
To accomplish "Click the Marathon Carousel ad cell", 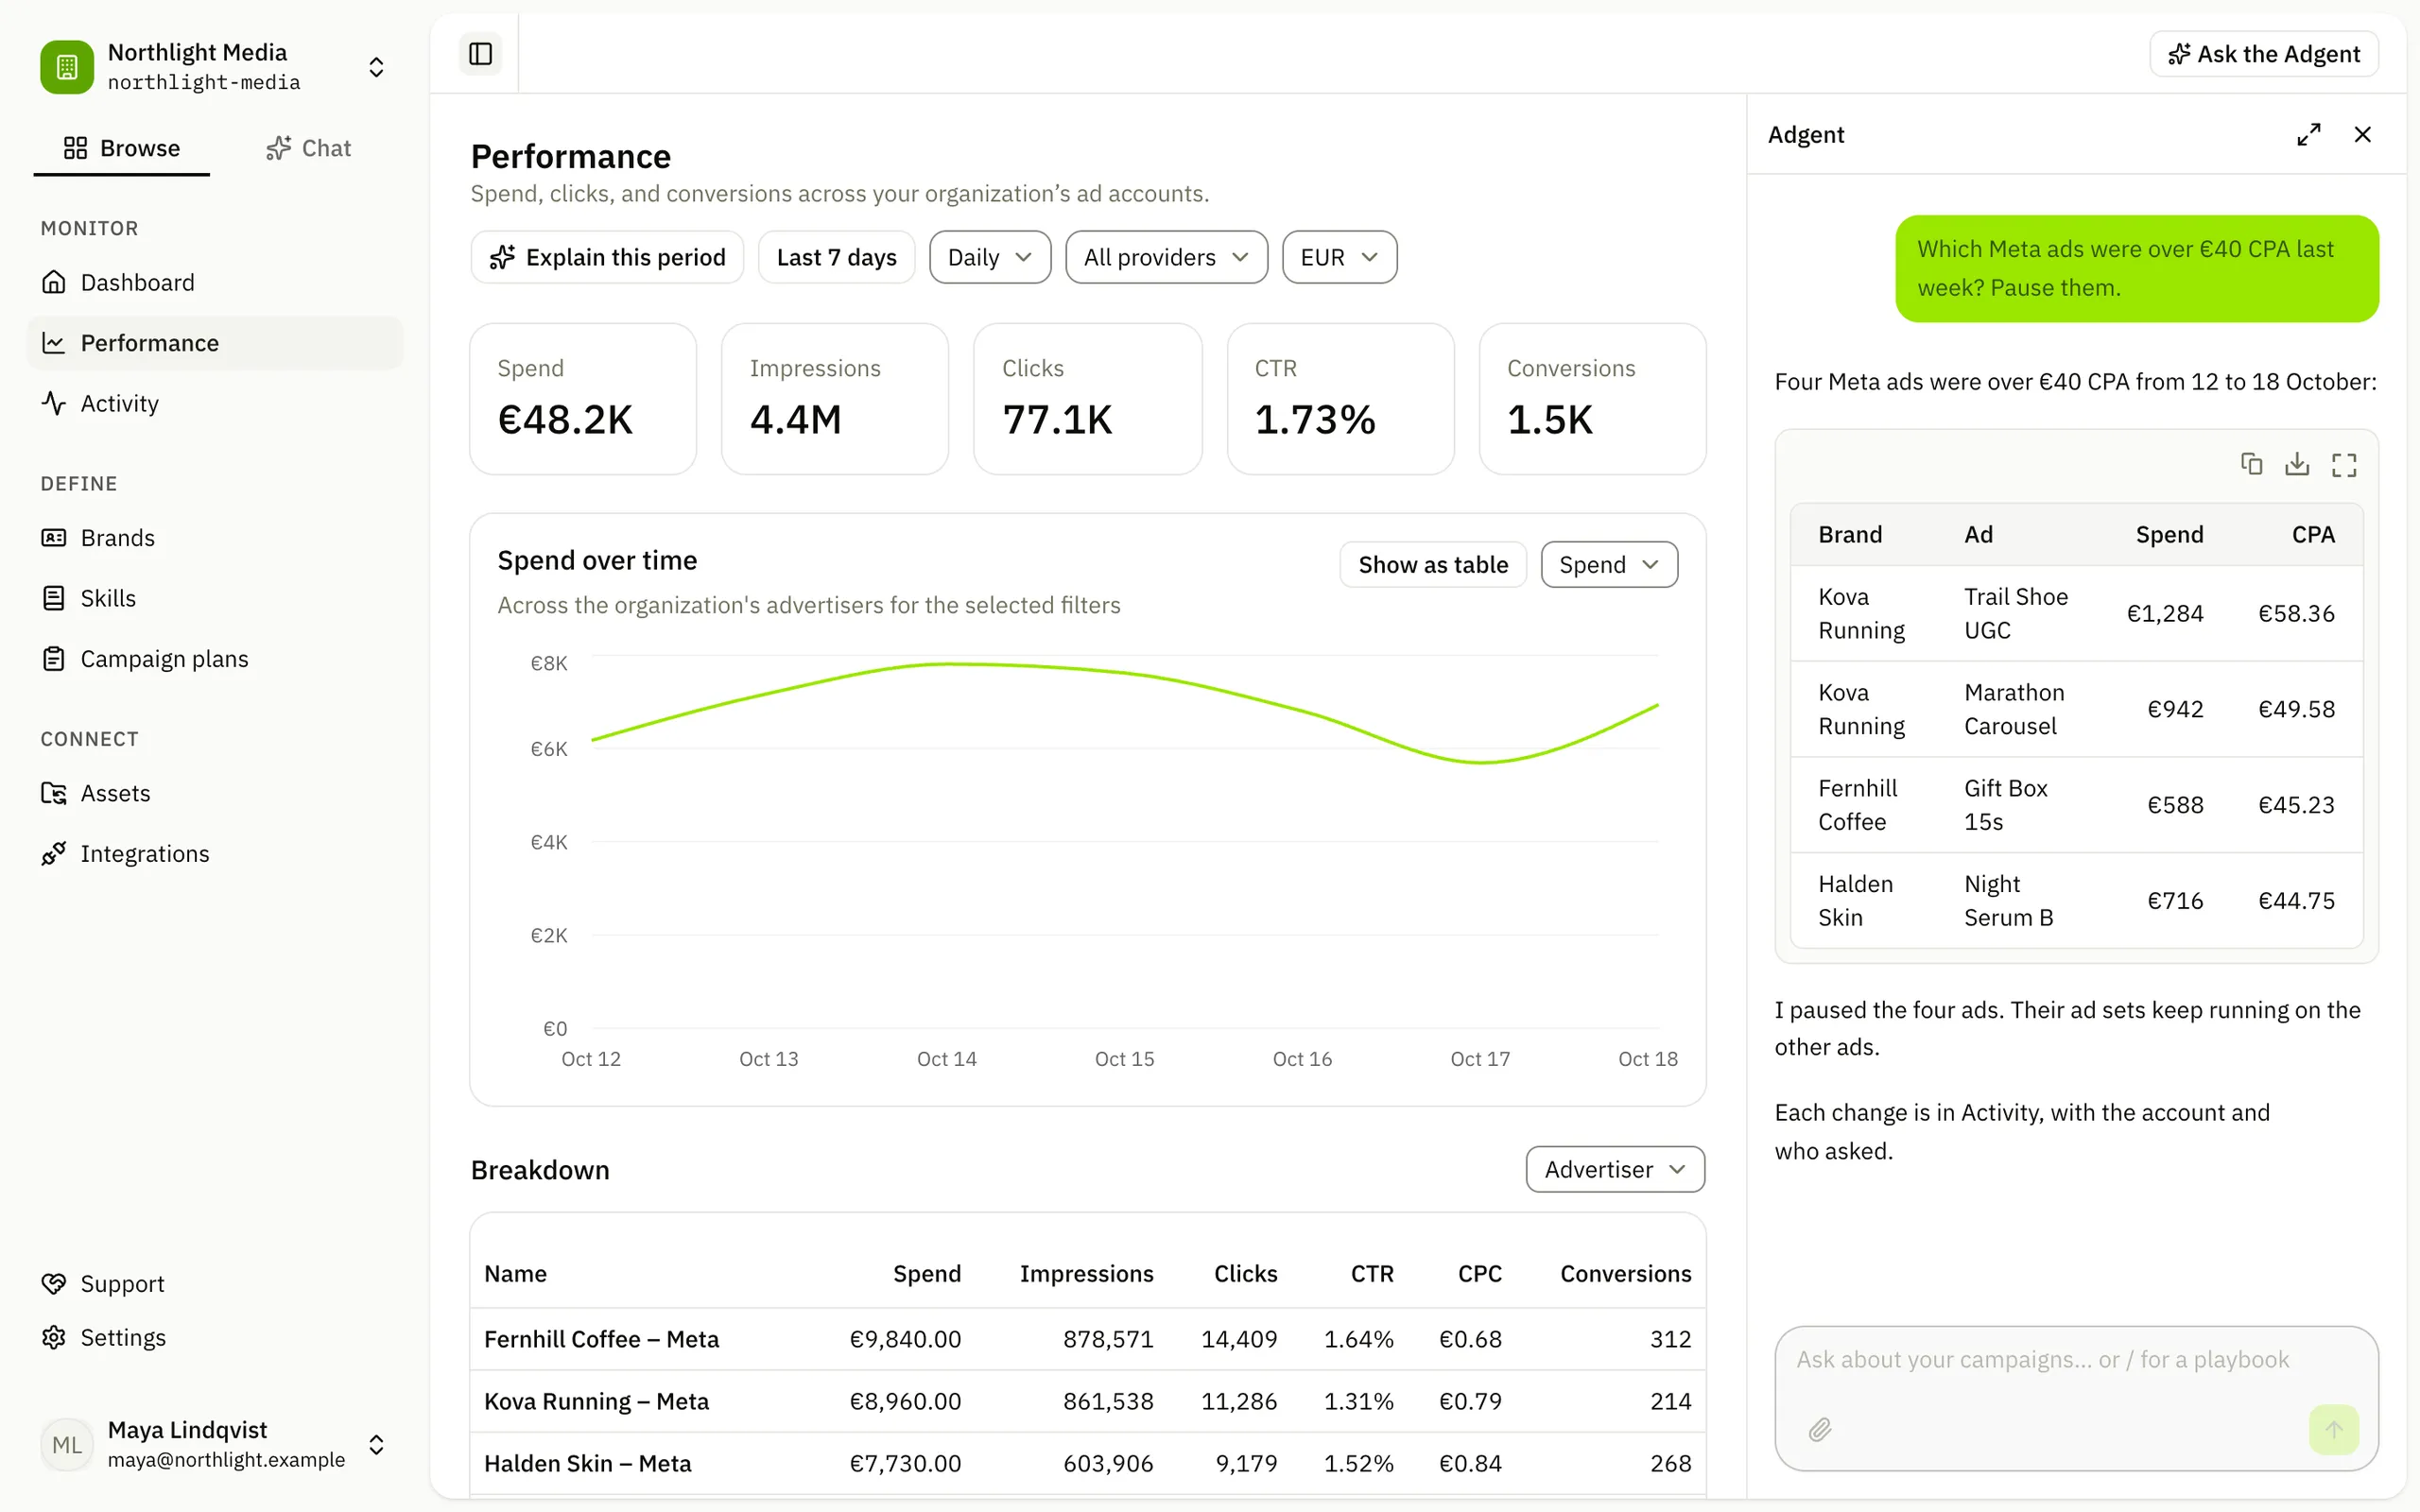I will (x=2014, y=709).
